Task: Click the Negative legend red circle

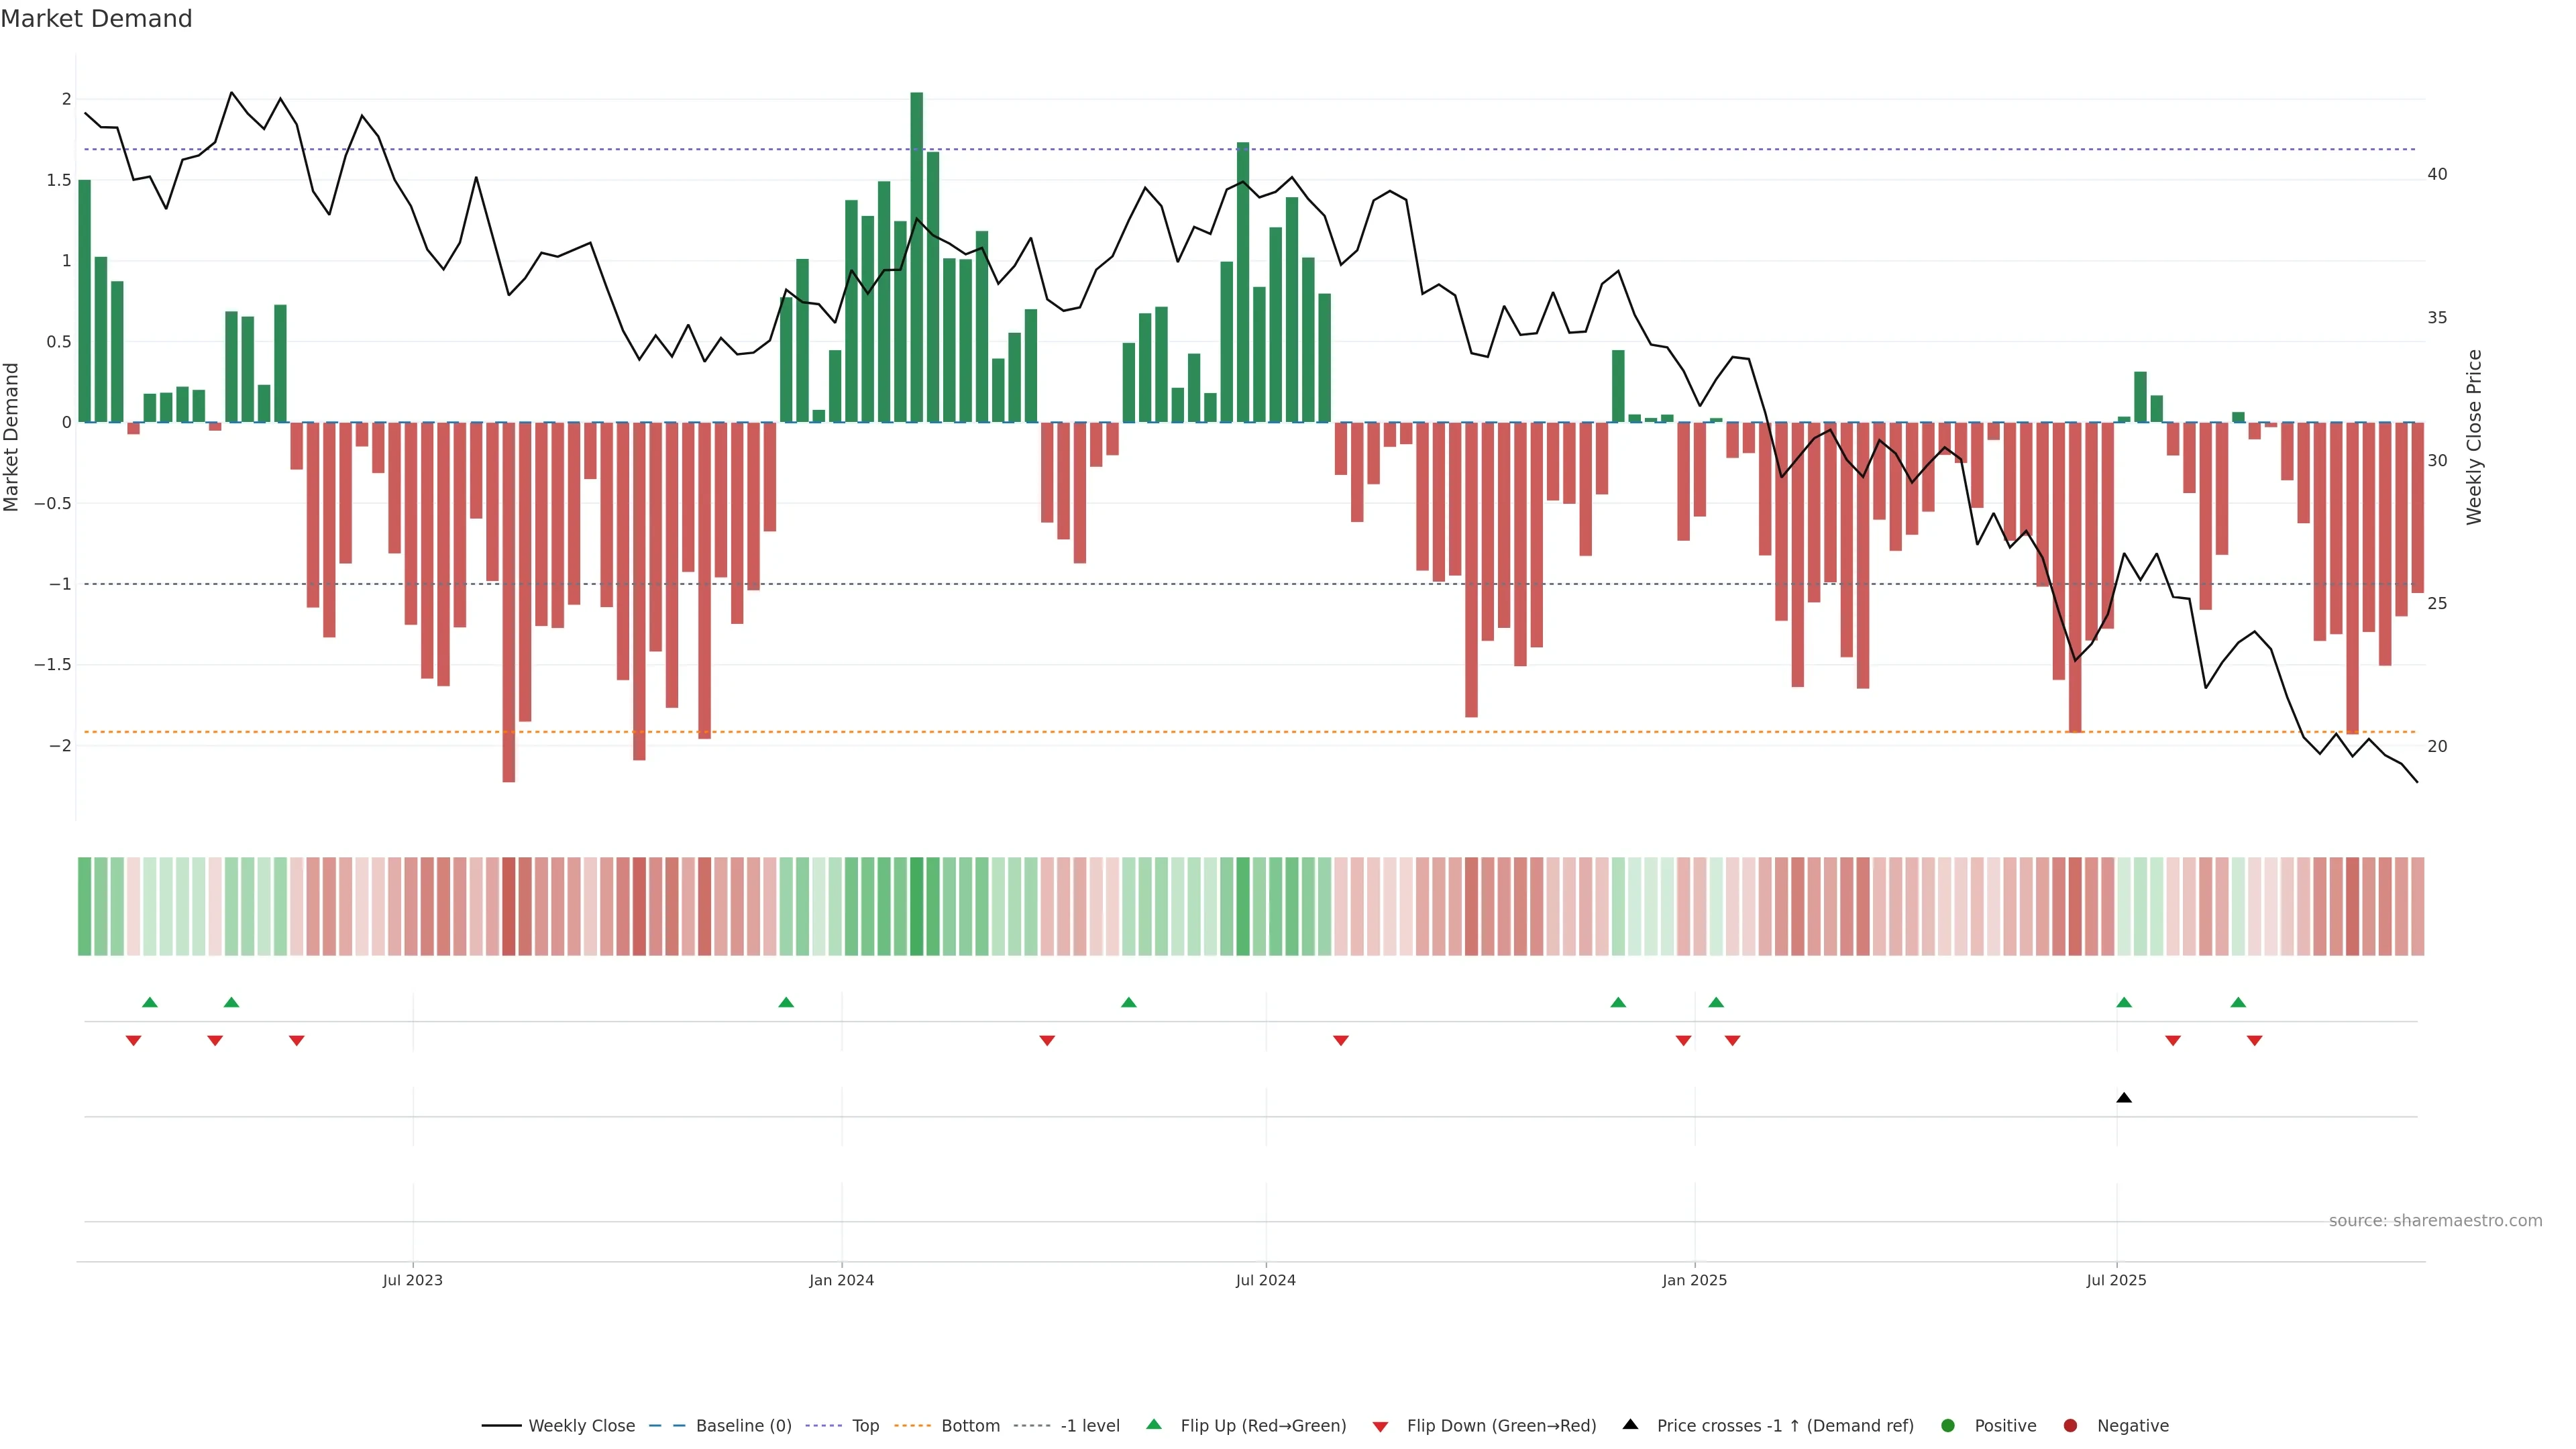Action: pyautogui.click(x=2070, y=1425)
